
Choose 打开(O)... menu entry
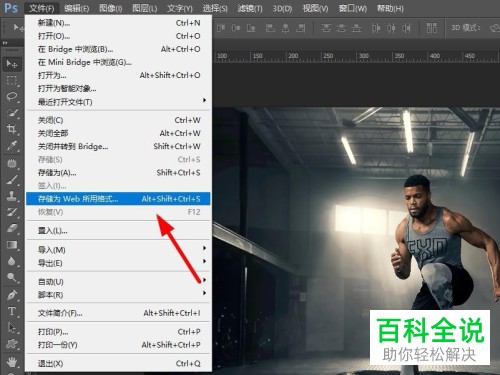click(118, 36)
